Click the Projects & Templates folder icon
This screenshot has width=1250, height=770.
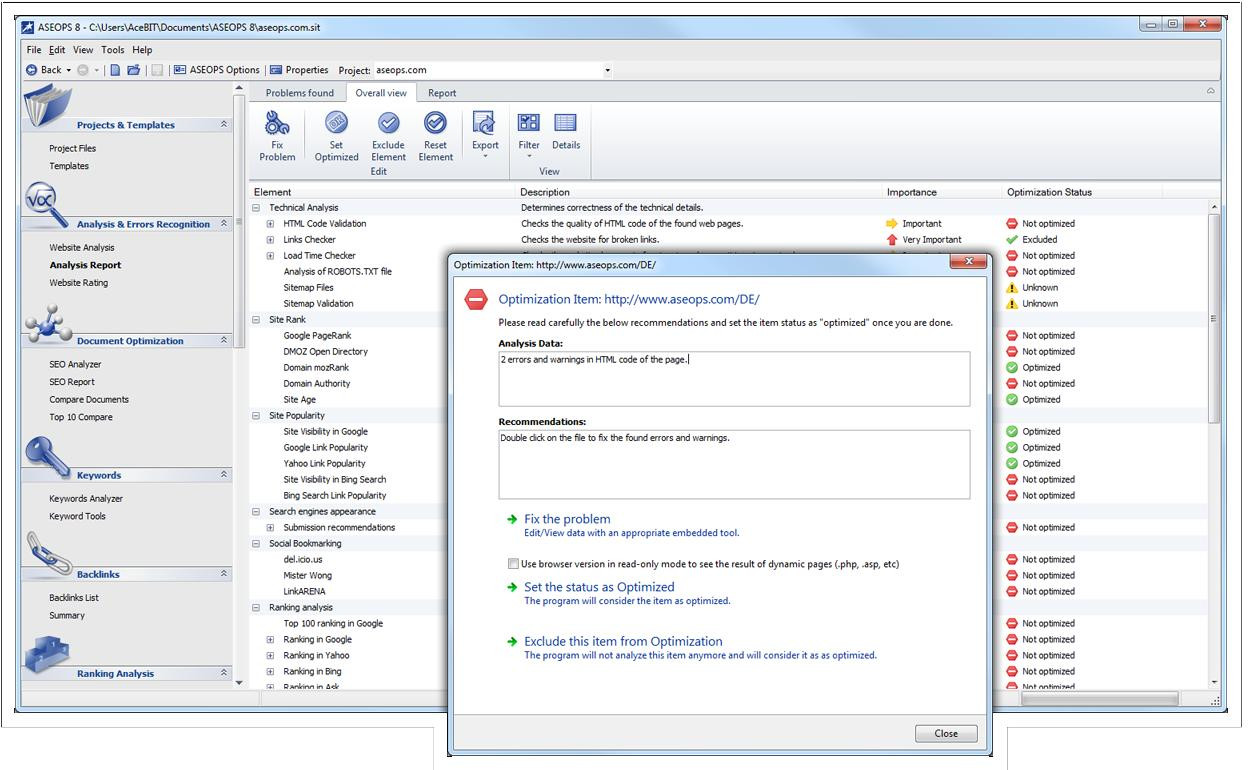(47, 107)
